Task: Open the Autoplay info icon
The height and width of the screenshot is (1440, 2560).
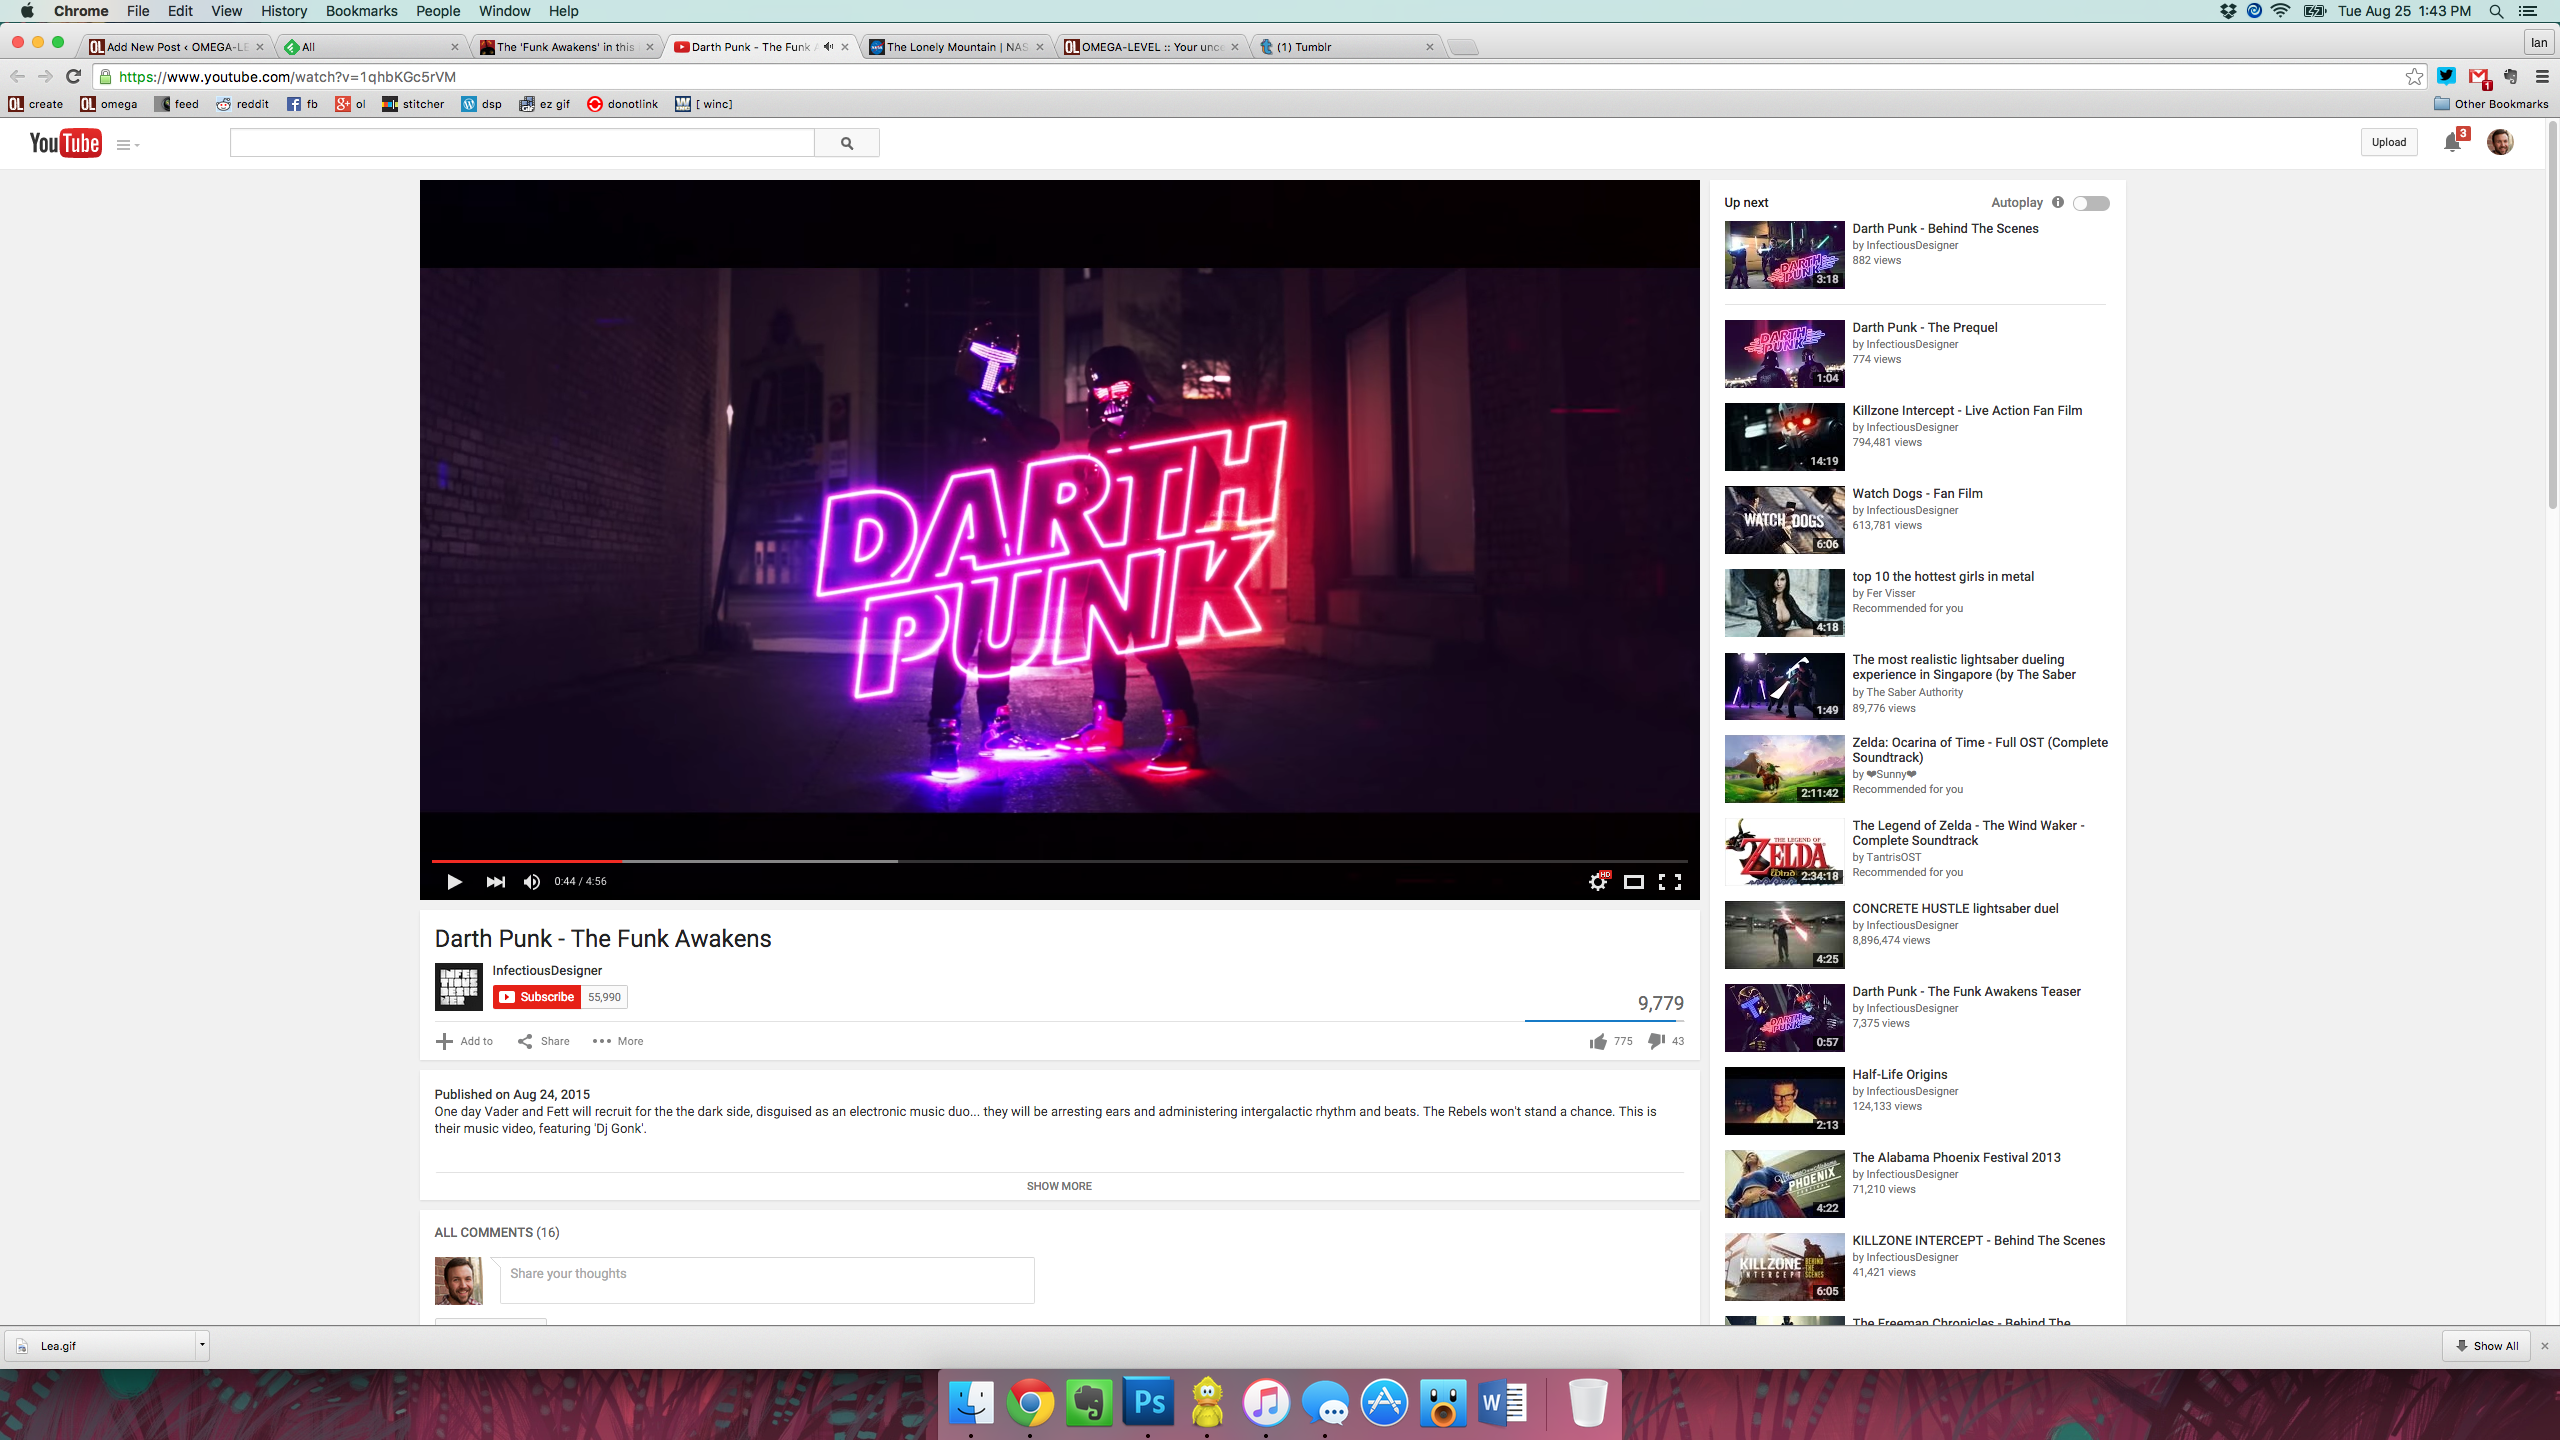Action: 2057,202
